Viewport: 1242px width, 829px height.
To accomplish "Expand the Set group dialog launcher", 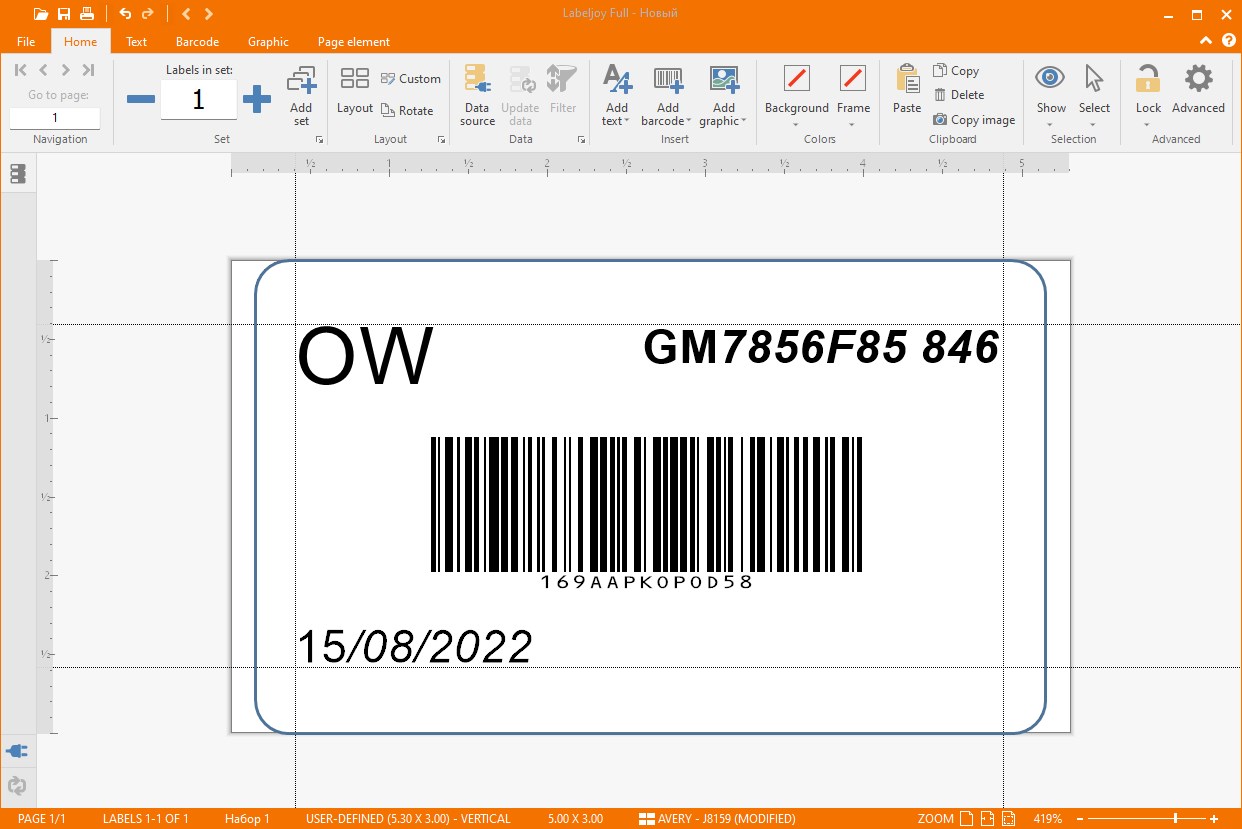I will pos(320,140).
